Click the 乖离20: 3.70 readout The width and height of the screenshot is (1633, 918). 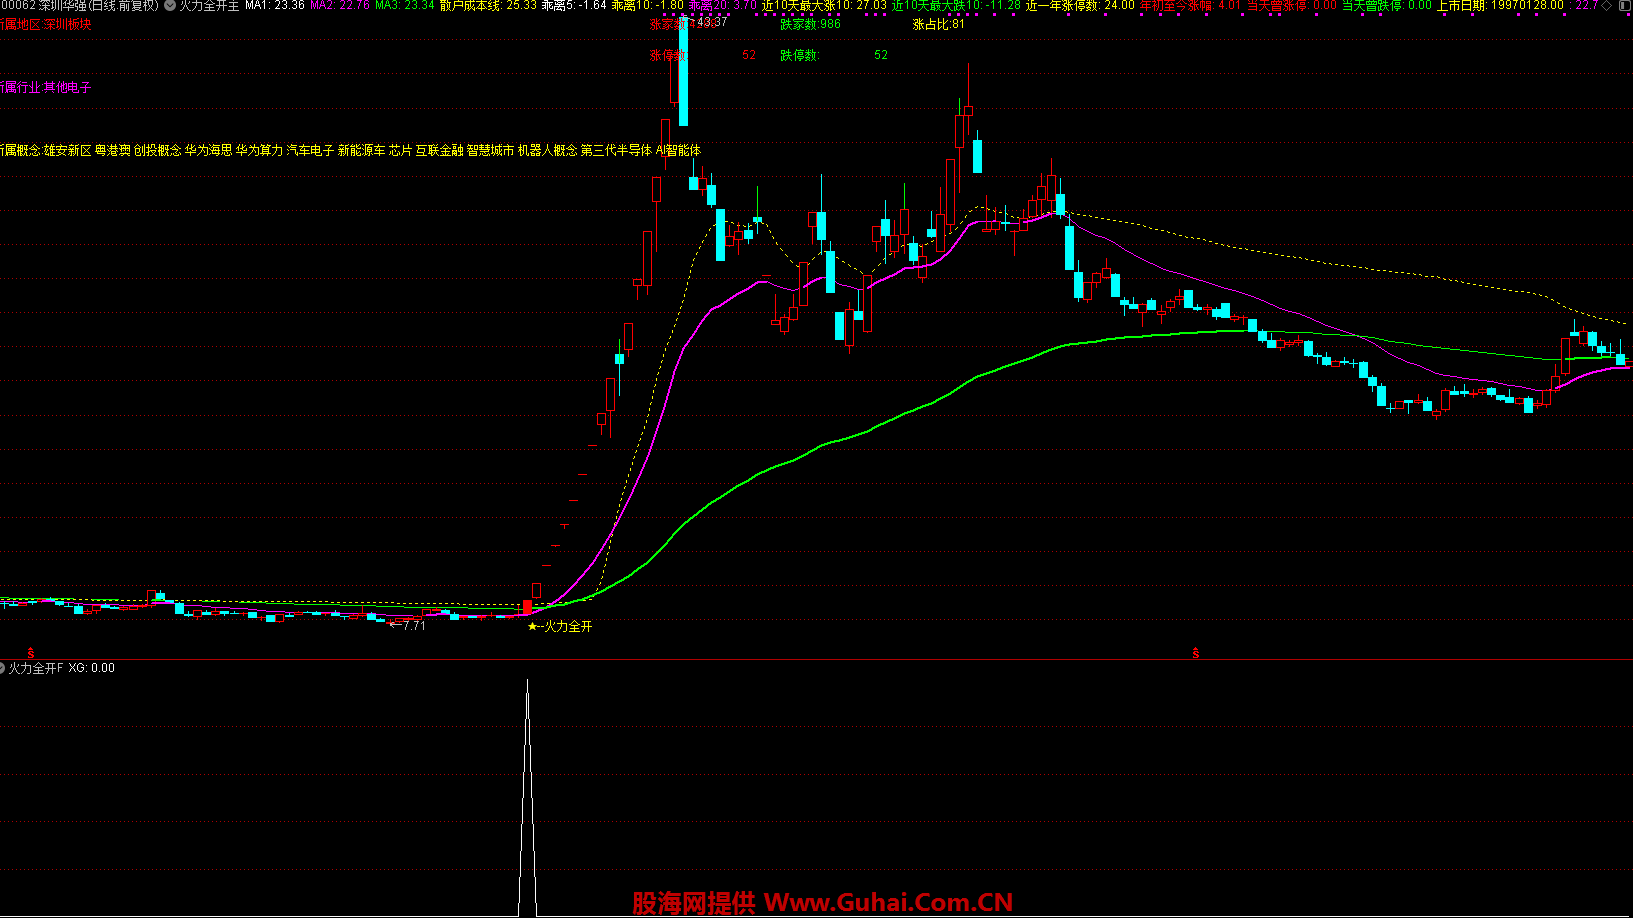tap(723, 6)
